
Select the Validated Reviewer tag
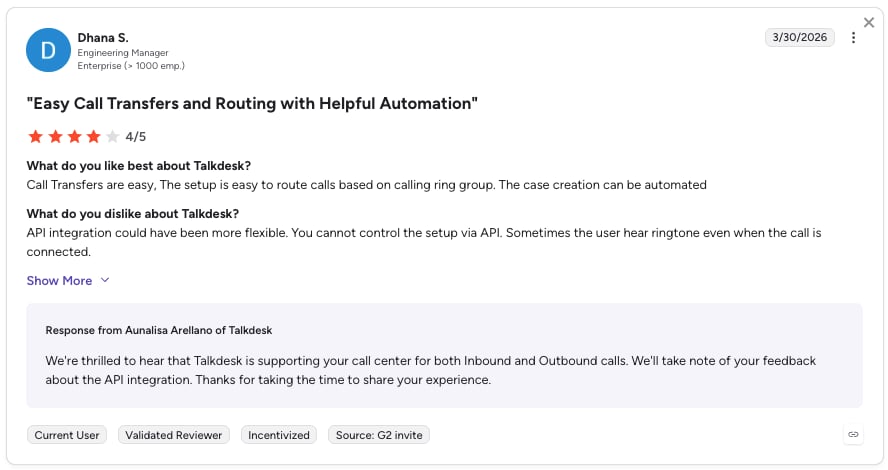pyautogui.click(x=173, y=435)
